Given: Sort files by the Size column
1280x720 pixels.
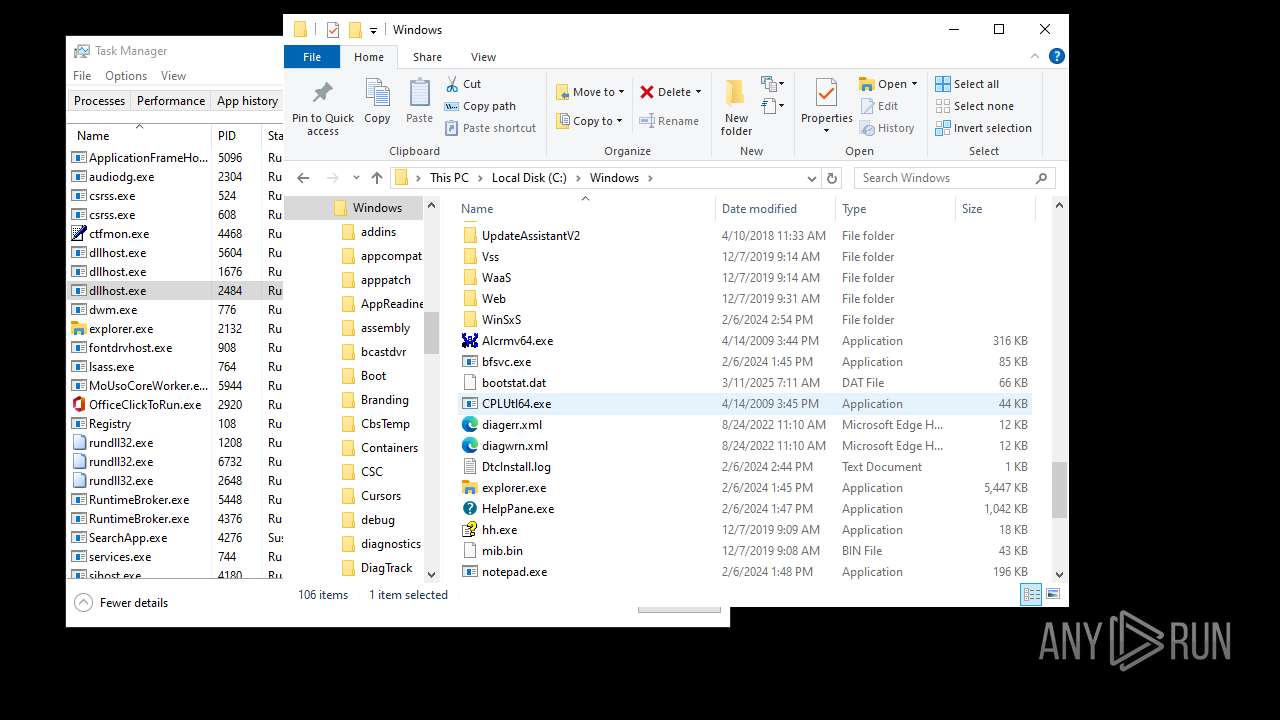Looking at the screenshot, I should pos(994,209).
